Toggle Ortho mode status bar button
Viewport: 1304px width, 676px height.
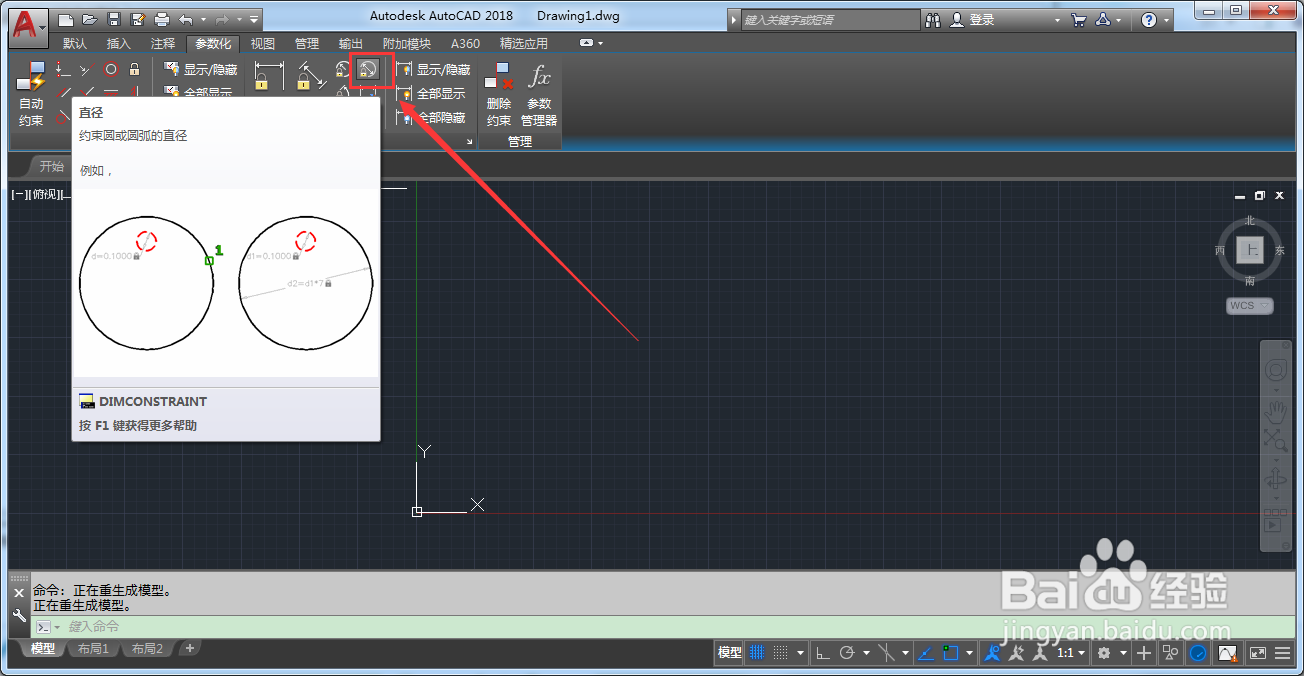[822, 653]
